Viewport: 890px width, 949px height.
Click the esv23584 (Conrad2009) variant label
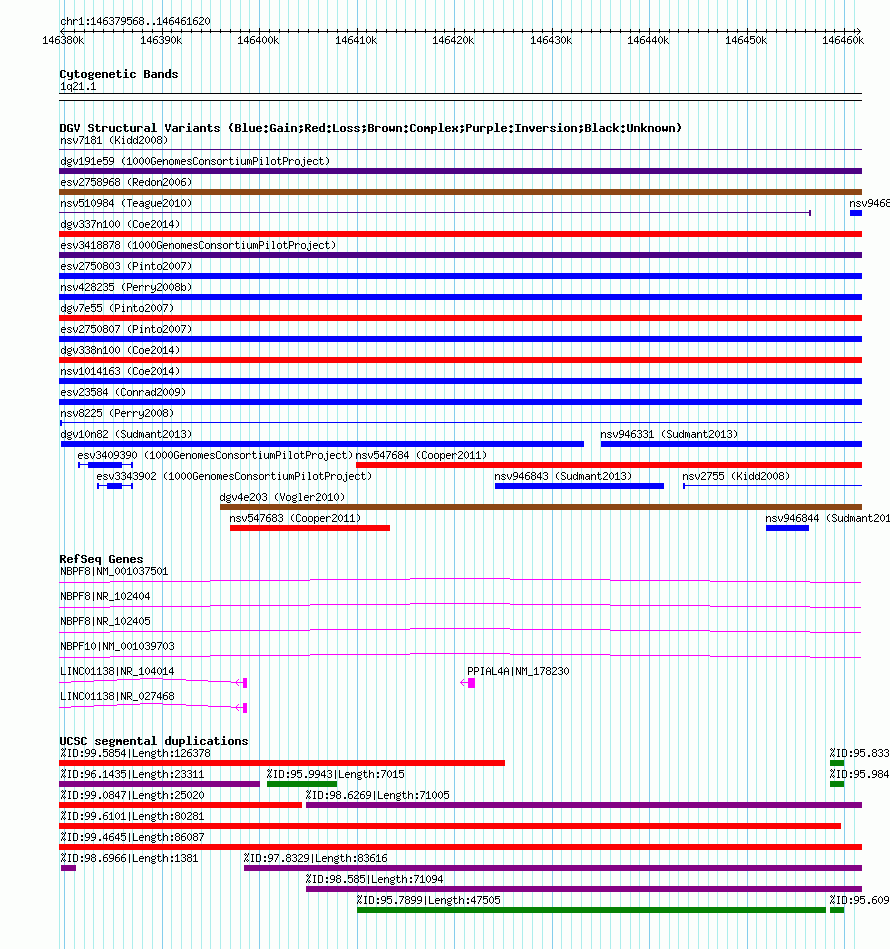(123, 392)
